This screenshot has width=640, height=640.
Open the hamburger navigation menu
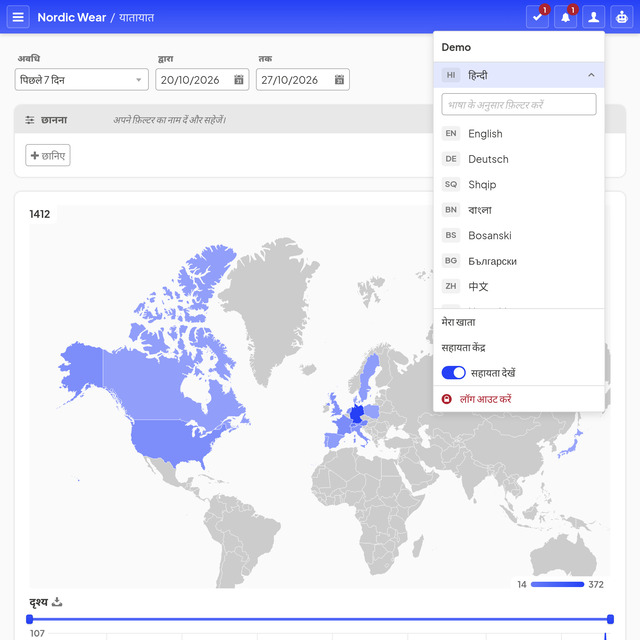18,17
